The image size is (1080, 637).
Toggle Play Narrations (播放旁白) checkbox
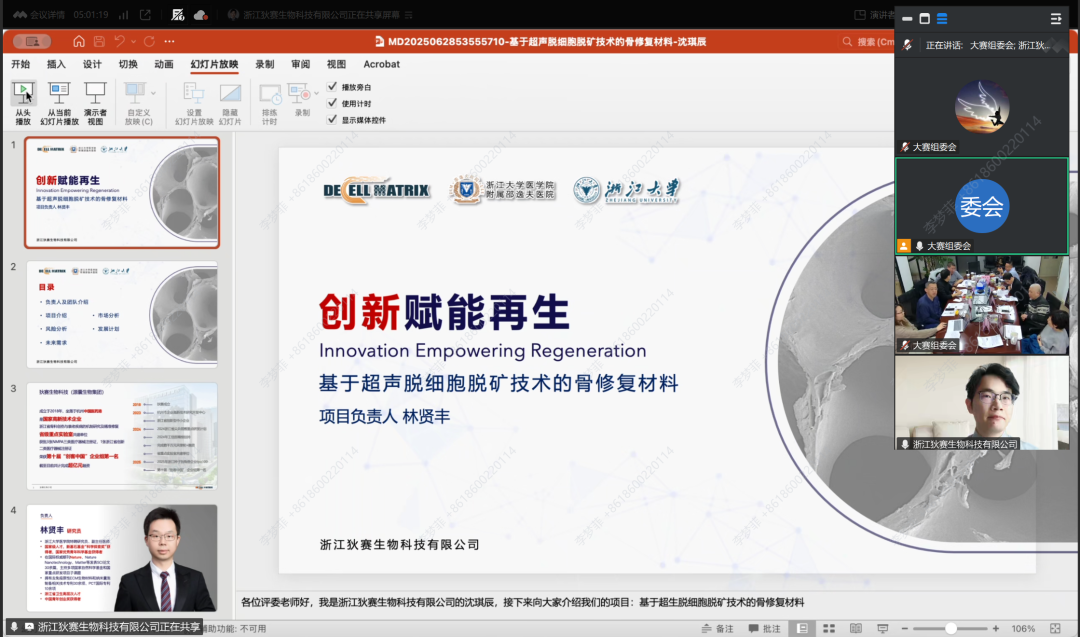[x=332, y=87]
